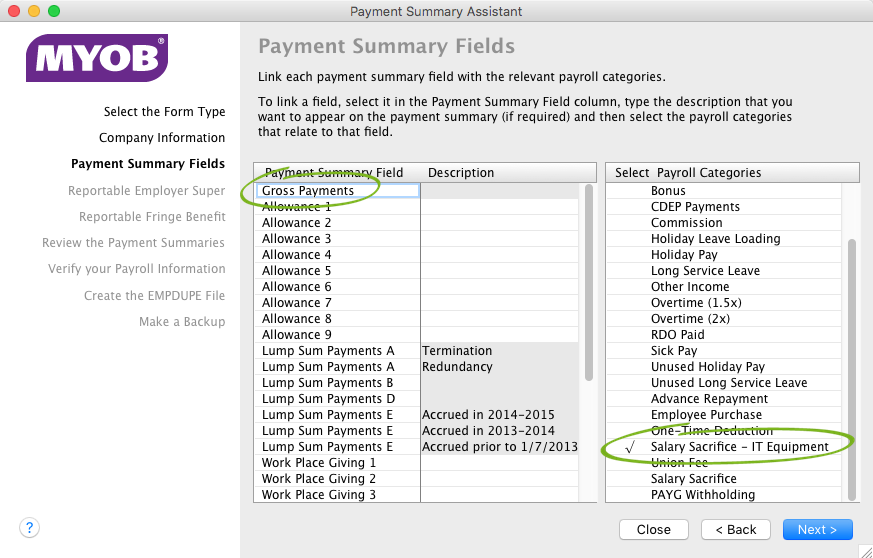
Task: Click the Reportable Fringe Benefit step
Action: pyautogui.click(x=152, y=216)
